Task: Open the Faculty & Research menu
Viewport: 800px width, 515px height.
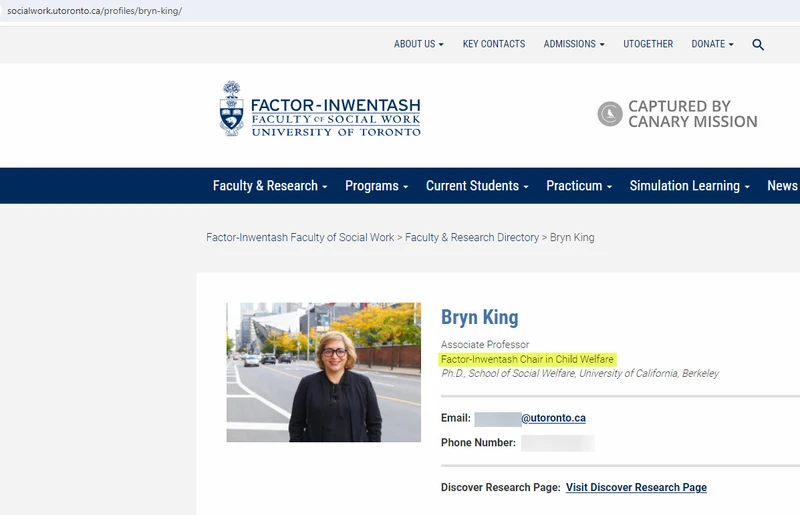Action: 270,186
